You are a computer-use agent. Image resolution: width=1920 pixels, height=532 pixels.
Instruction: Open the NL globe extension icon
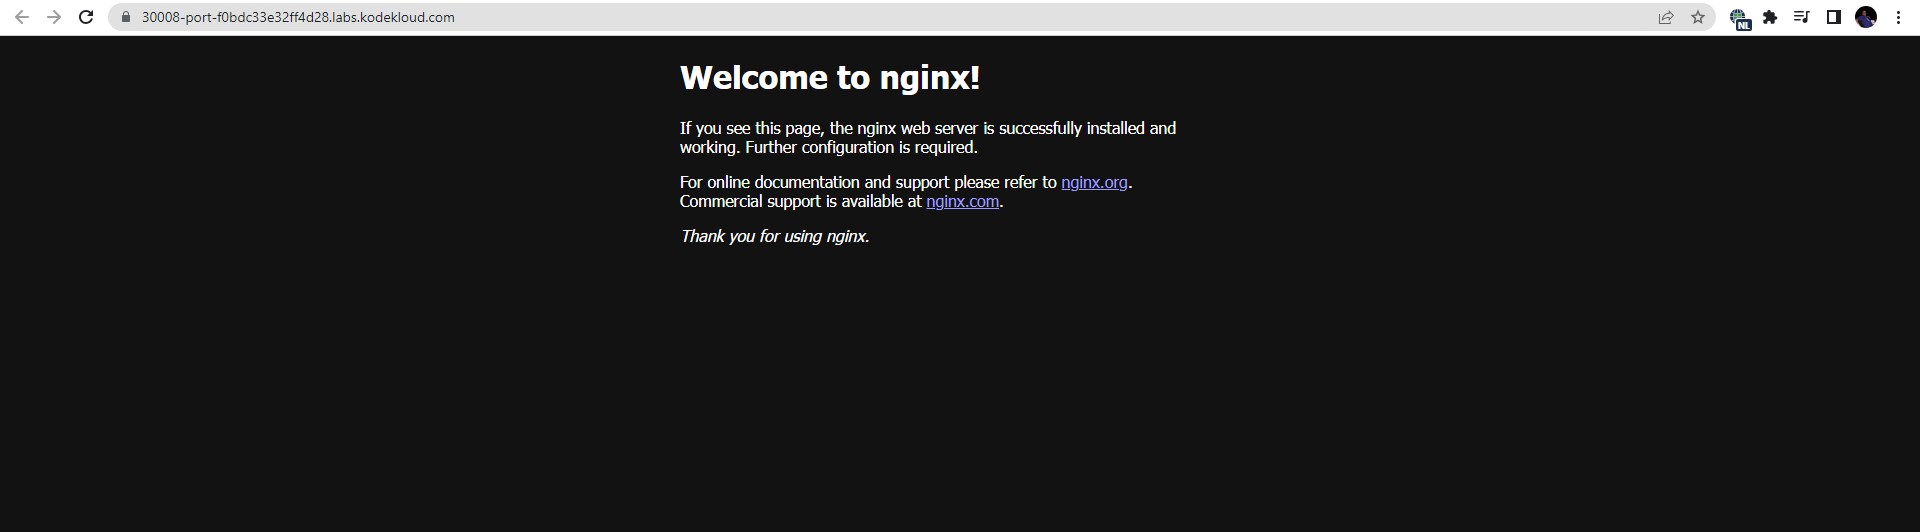pyautogui.click(x=1740, y=18)
